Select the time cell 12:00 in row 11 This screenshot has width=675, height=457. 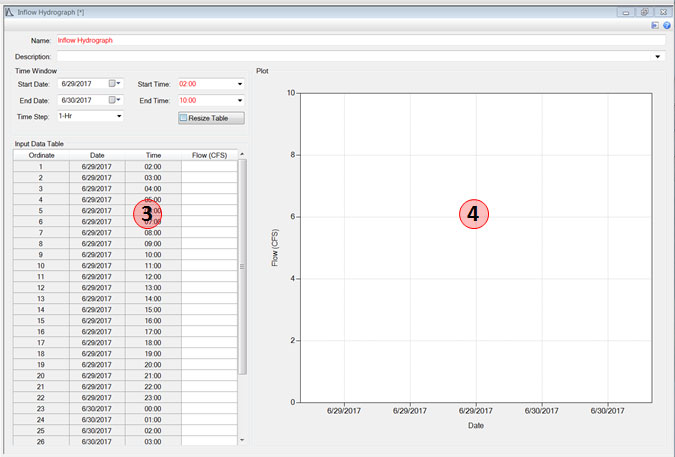(x=153, y=277)
